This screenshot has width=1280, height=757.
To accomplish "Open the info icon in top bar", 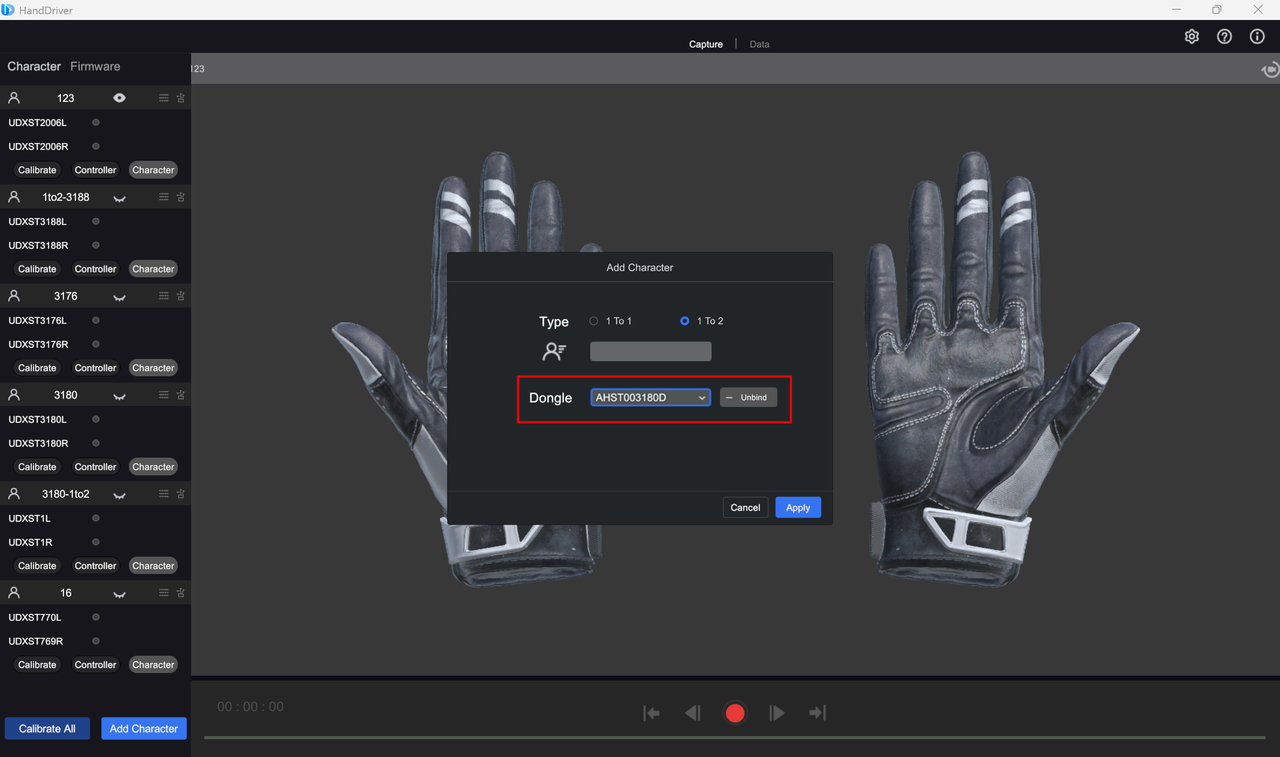I will click(1257, 37).
